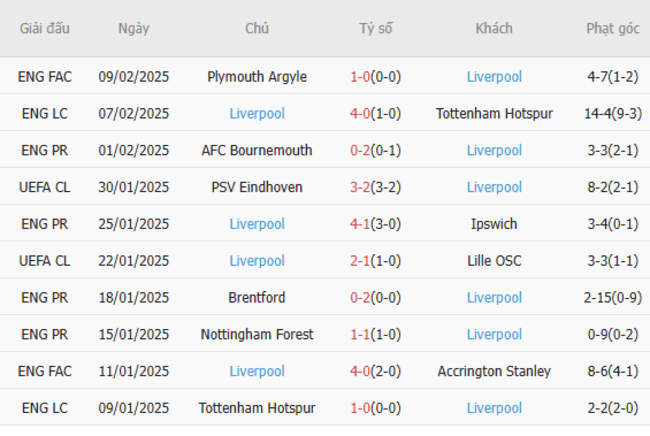Open the Accrington Stanley team link
The width and height of the screenshot is (650, 436).
click(x=494, y=371)
